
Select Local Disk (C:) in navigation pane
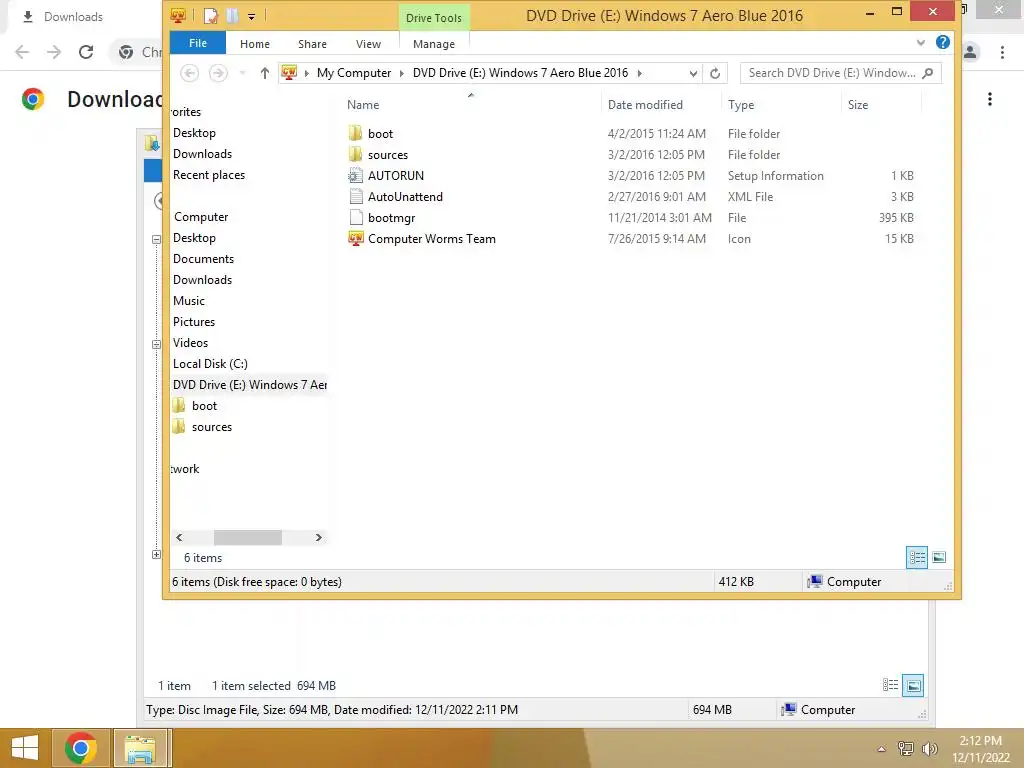click(210, 364)
